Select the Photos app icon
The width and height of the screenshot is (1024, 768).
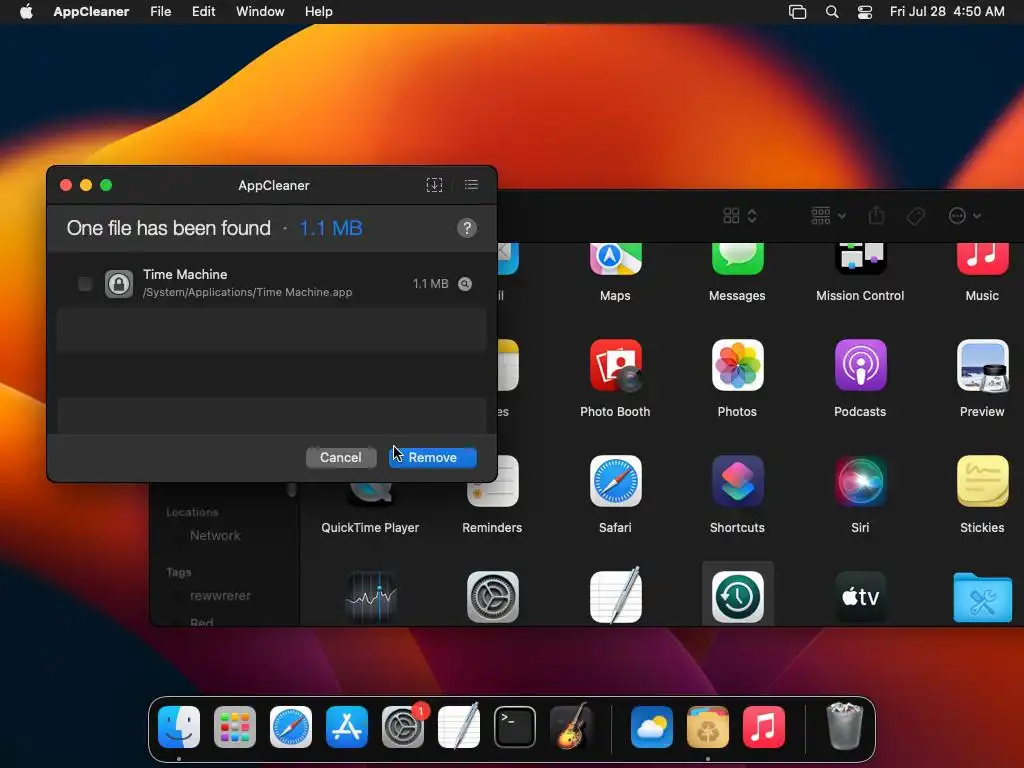(737, 365)
